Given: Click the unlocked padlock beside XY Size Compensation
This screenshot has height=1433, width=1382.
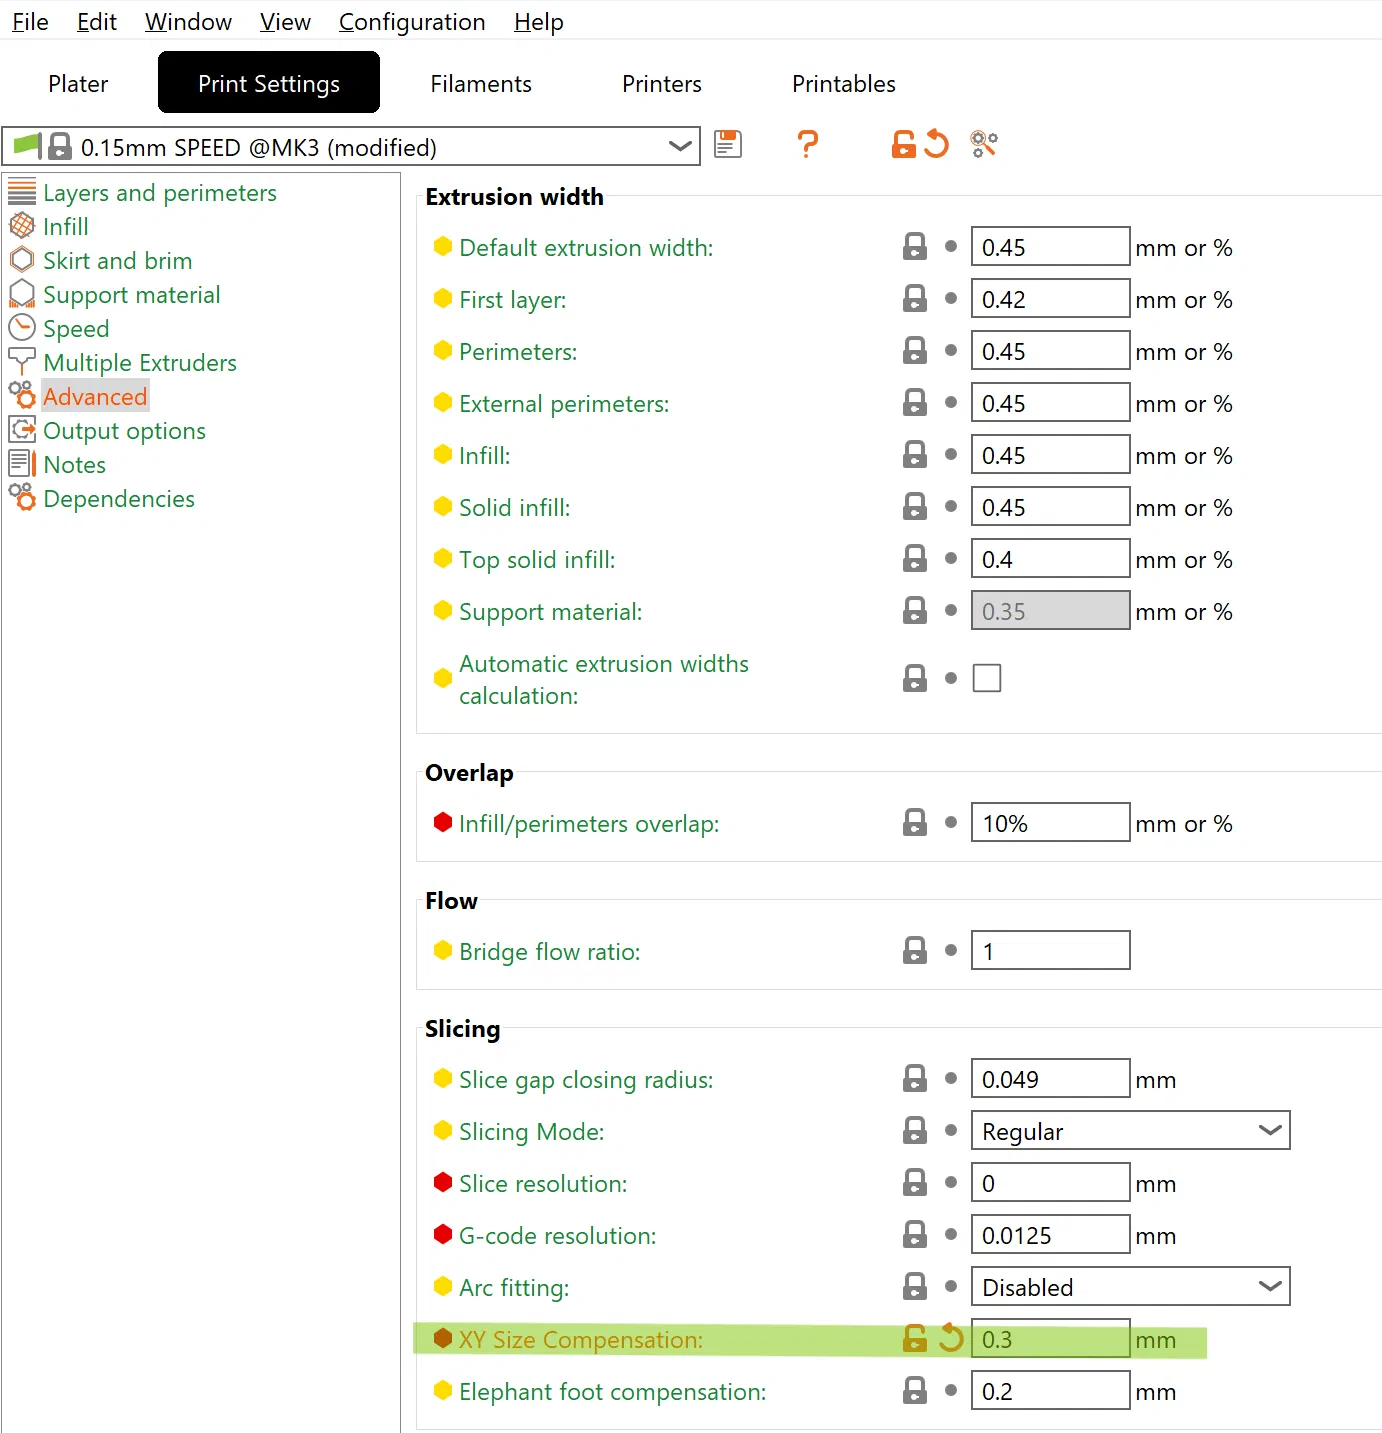Looking at the screenshot, I should pos(915,1338).
